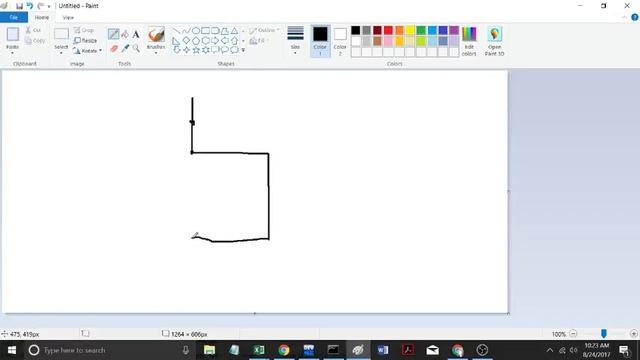Image resolution: width=640 pixels, height=360 pixels.
Task: Choose the Right arrow shape
Action: pyautogui.click(x=215, y=40)
